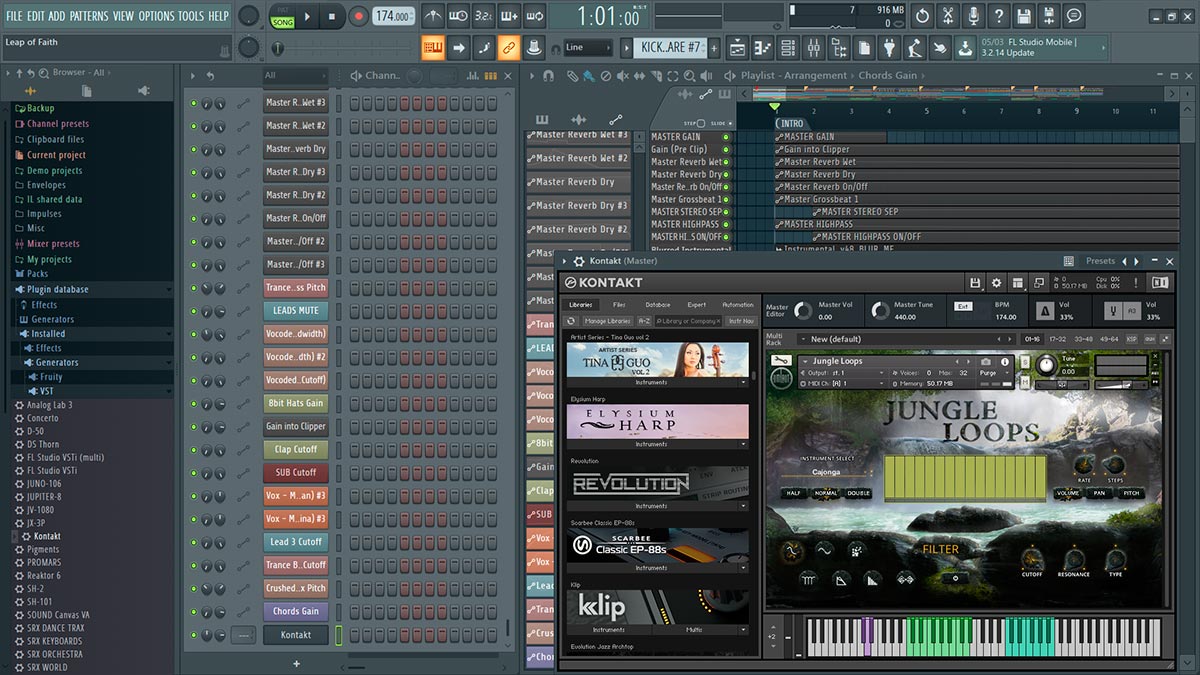Click the DOUBLE speed button in Jungle Loops

click(858, 493)
